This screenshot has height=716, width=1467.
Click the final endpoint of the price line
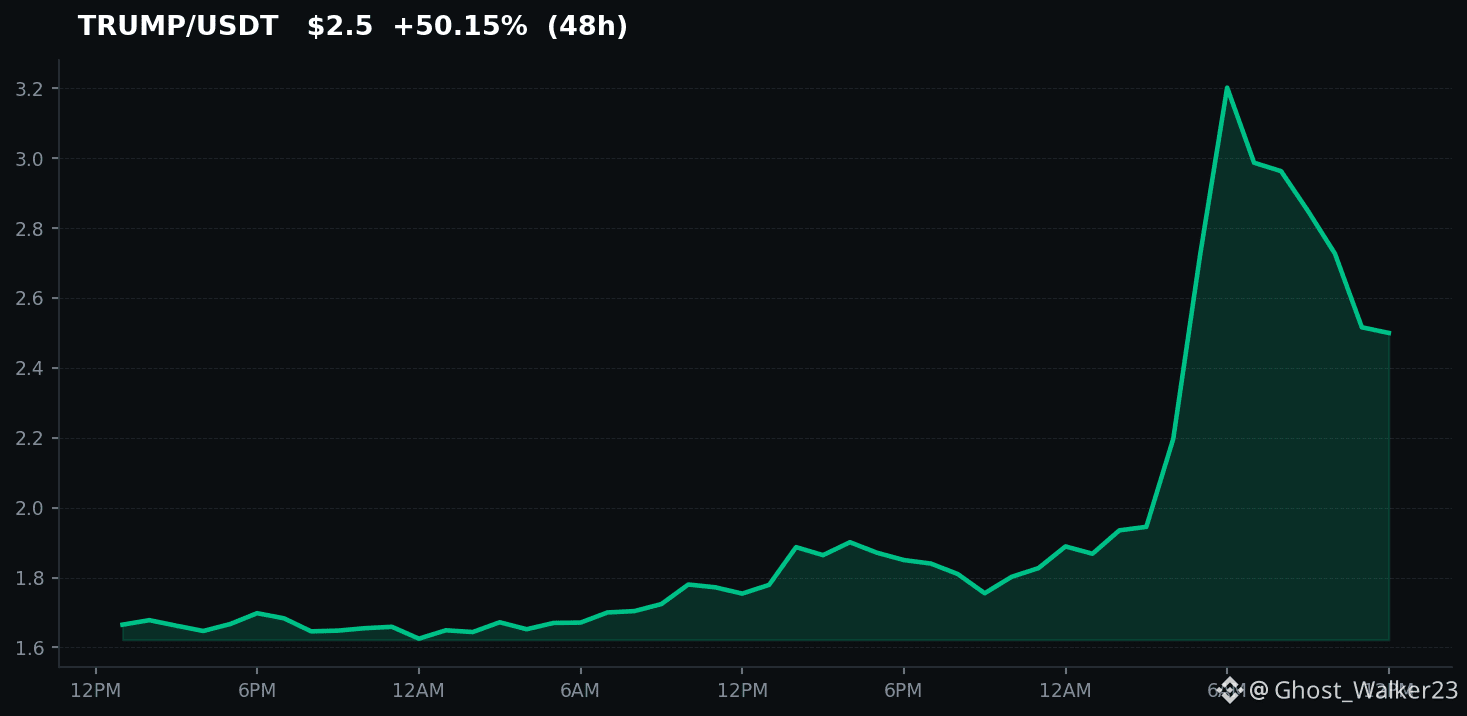[1389, 333]
